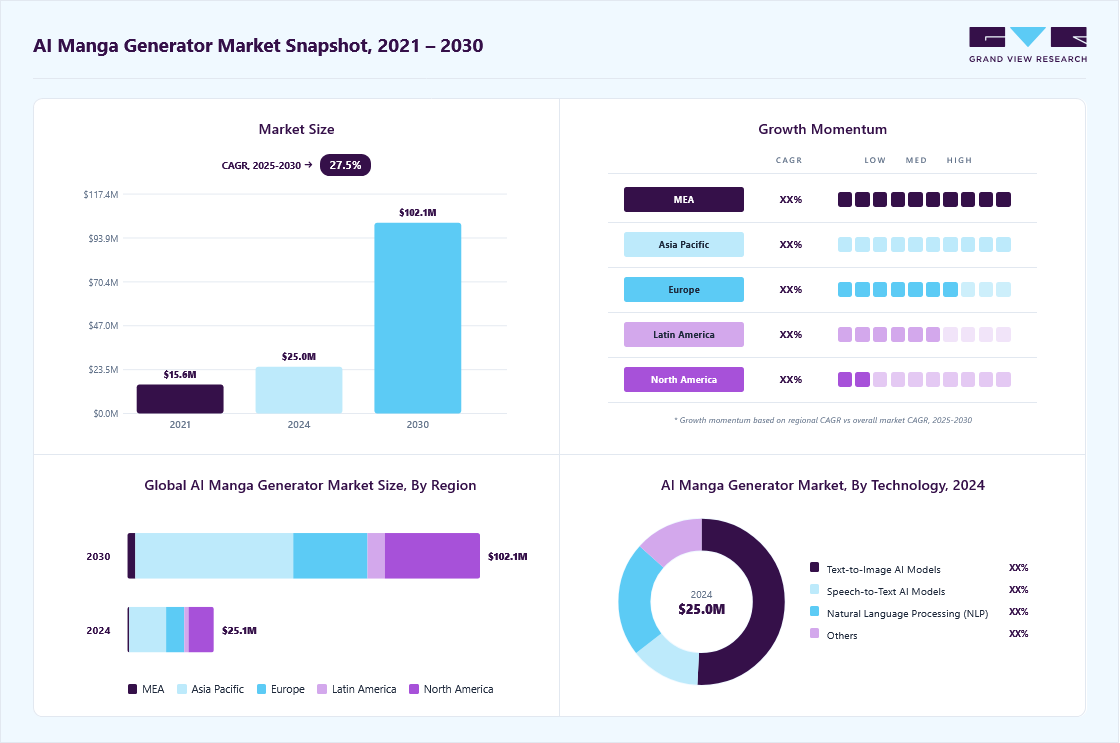Click the light-blue Speech-to-Text donut segment

670,660
